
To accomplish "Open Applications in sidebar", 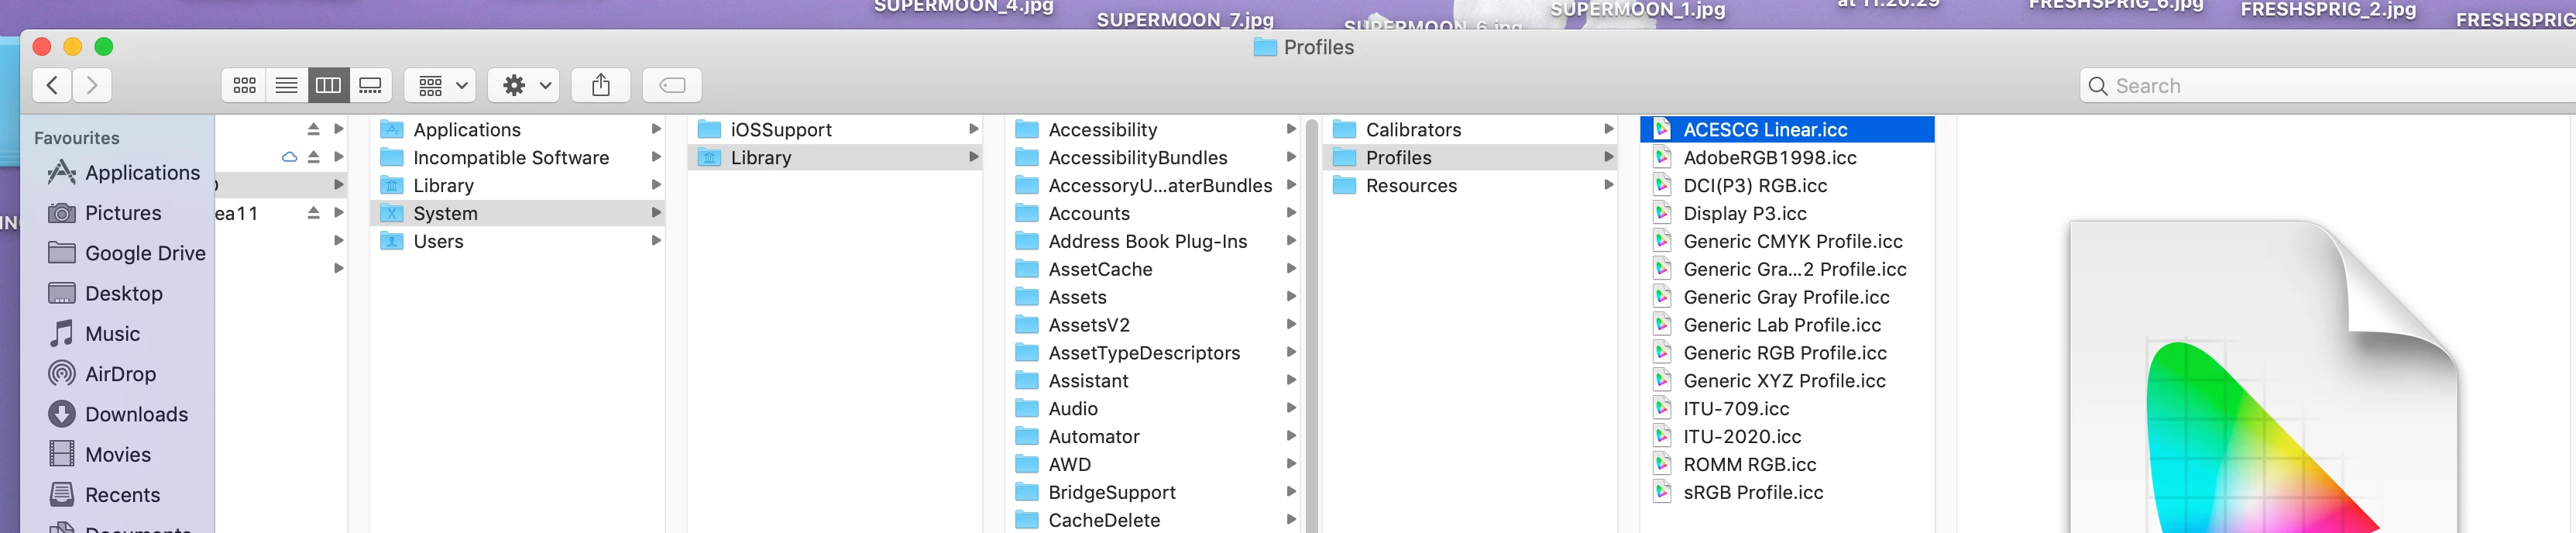I will (124, 173).
